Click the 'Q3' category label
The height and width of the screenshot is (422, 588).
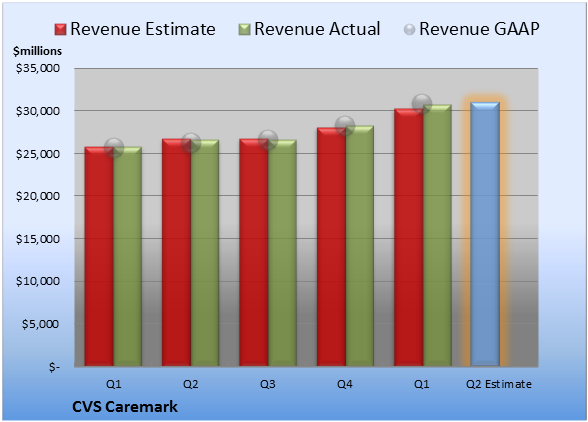[268, 384]
